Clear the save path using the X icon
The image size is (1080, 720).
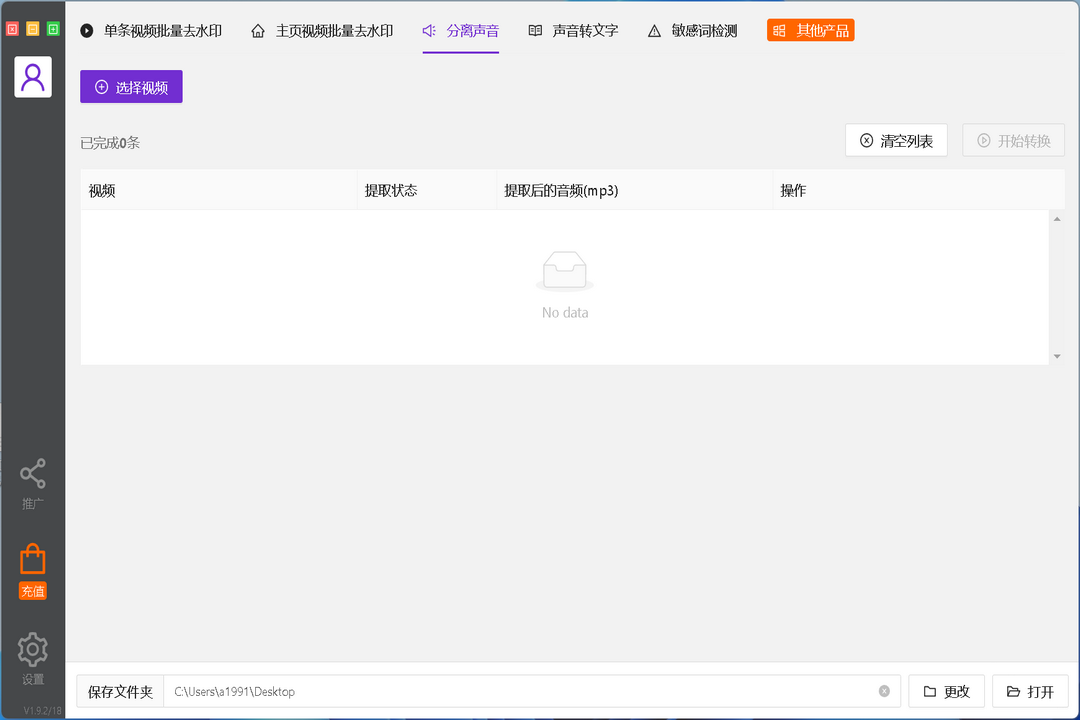point(884,691)
